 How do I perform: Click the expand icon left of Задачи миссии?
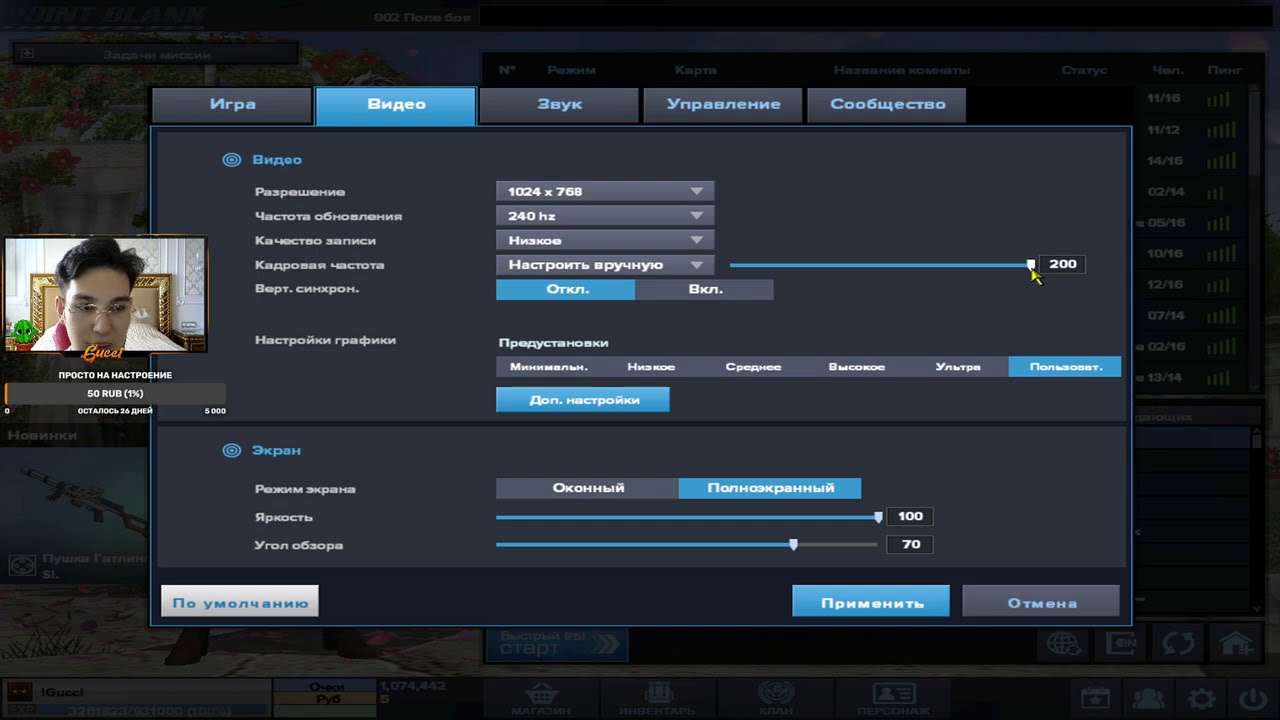click(x=27, y=54)
